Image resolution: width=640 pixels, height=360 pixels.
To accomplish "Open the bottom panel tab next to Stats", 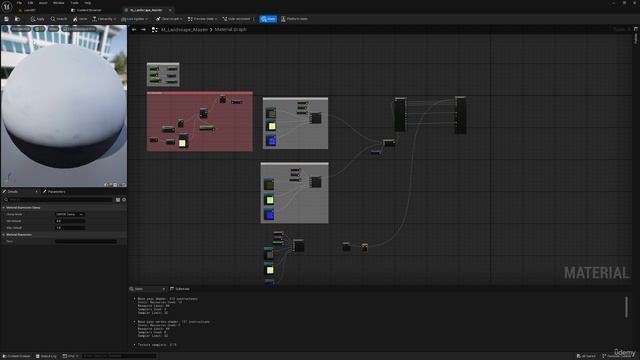I will click(x=180, y=289).
